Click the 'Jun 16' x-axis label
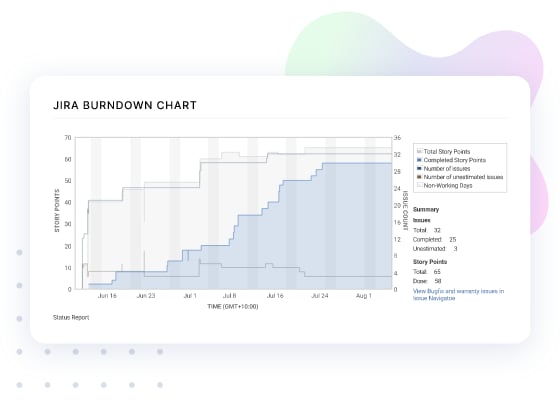Image resolution: width=560 pixels, height=420 pixels. 107,296
